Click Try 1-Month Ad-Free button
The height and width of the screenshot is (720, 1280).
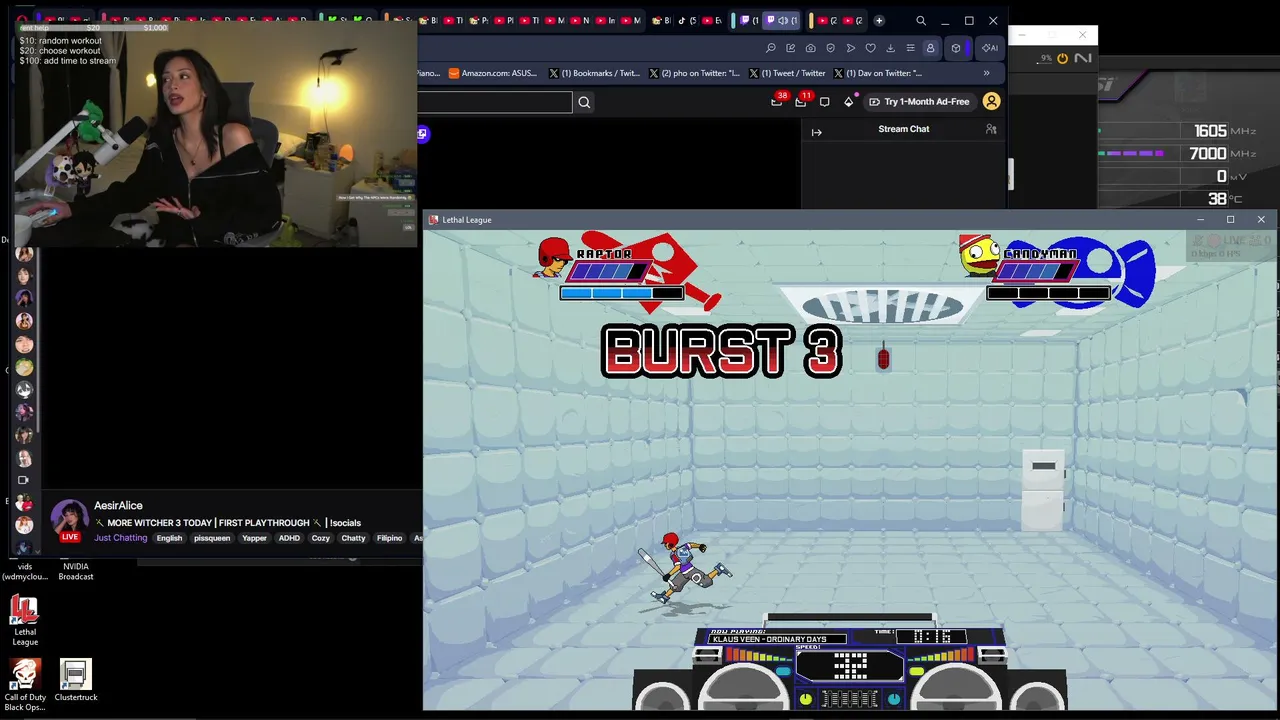tap(919, 102)
